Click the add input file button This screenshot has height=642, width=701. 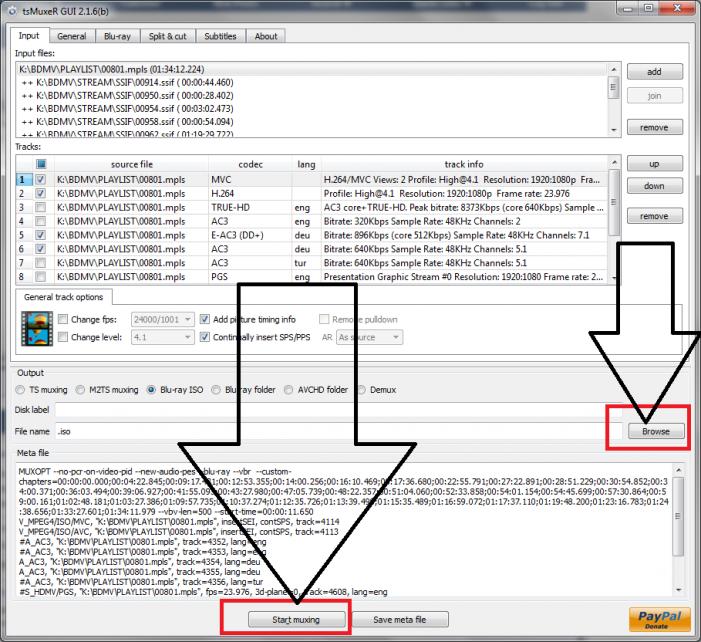click(x=655, y=72)
